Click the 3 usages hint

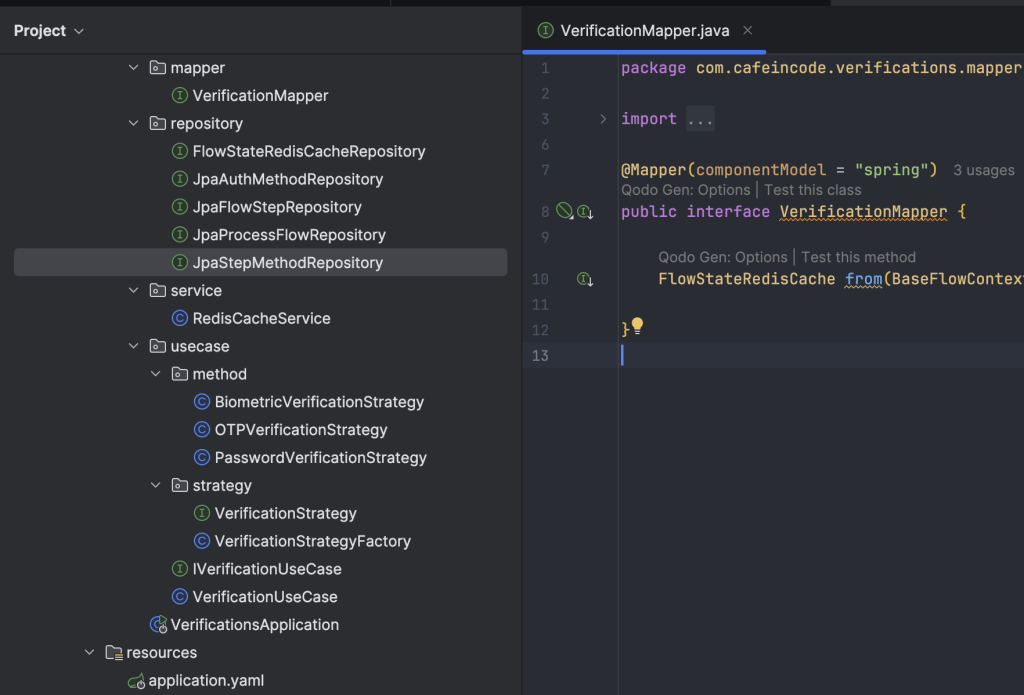[x=984, y=170]
